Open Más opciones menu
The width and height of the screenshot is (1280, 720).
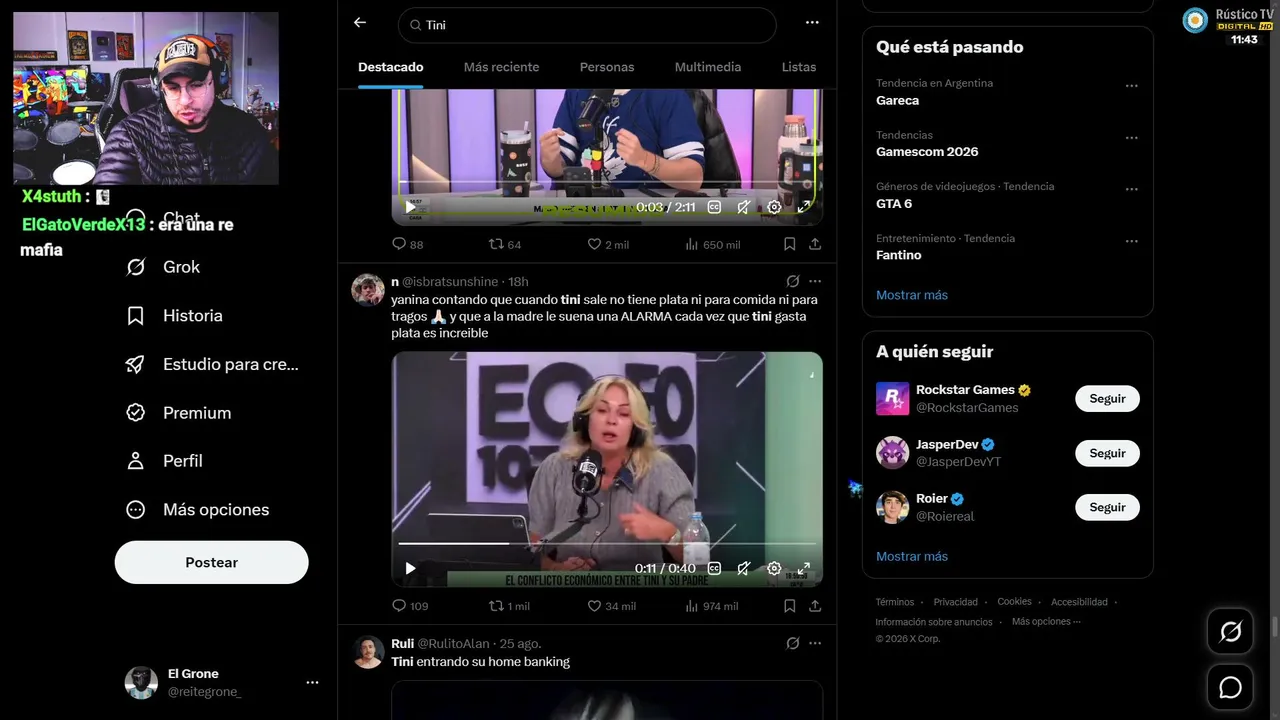coord(197,509)
